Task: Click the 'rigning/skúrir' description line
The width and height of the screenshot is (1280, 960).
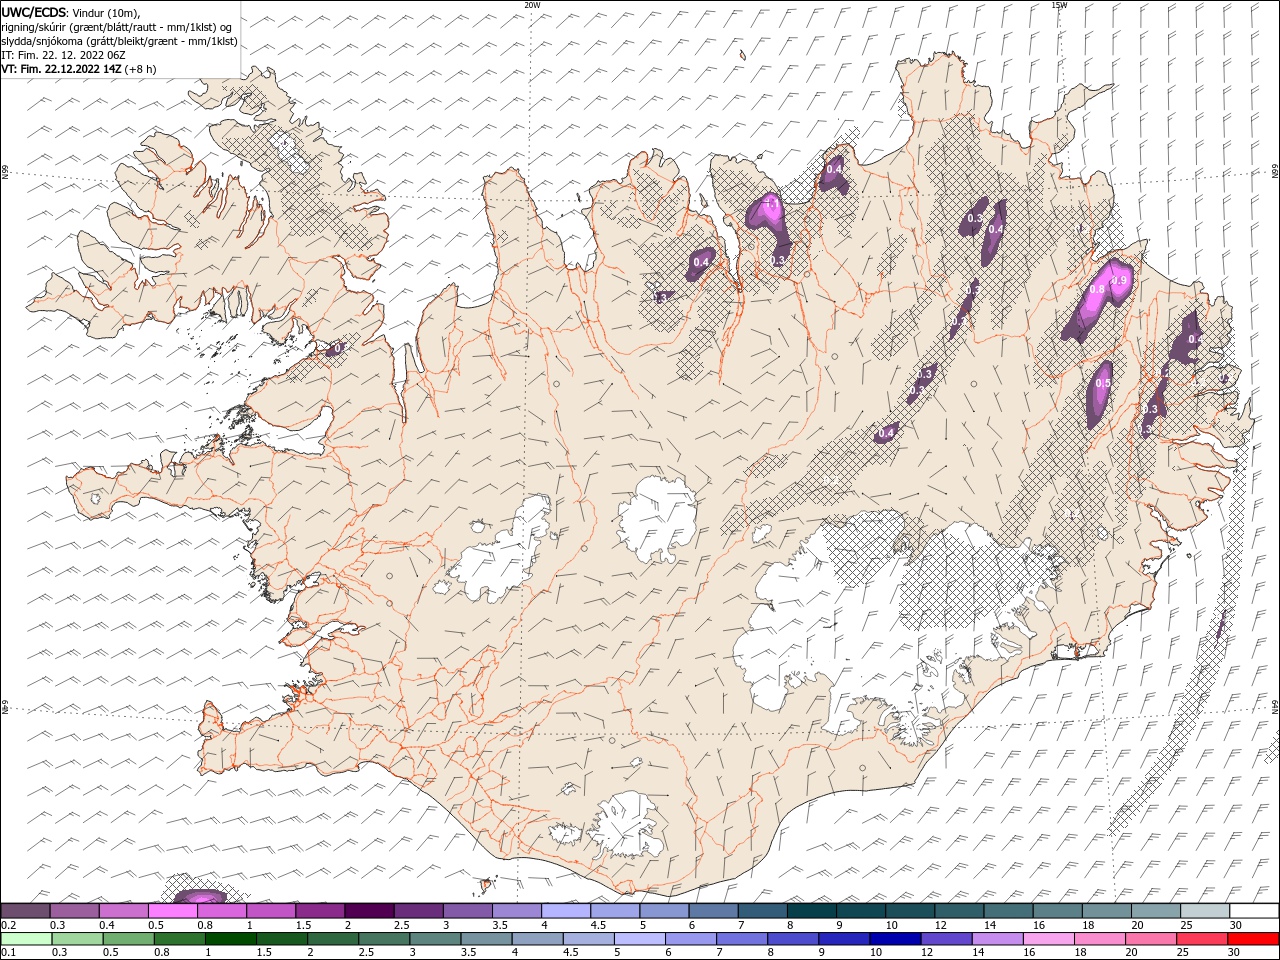Action: pos(117,27)
